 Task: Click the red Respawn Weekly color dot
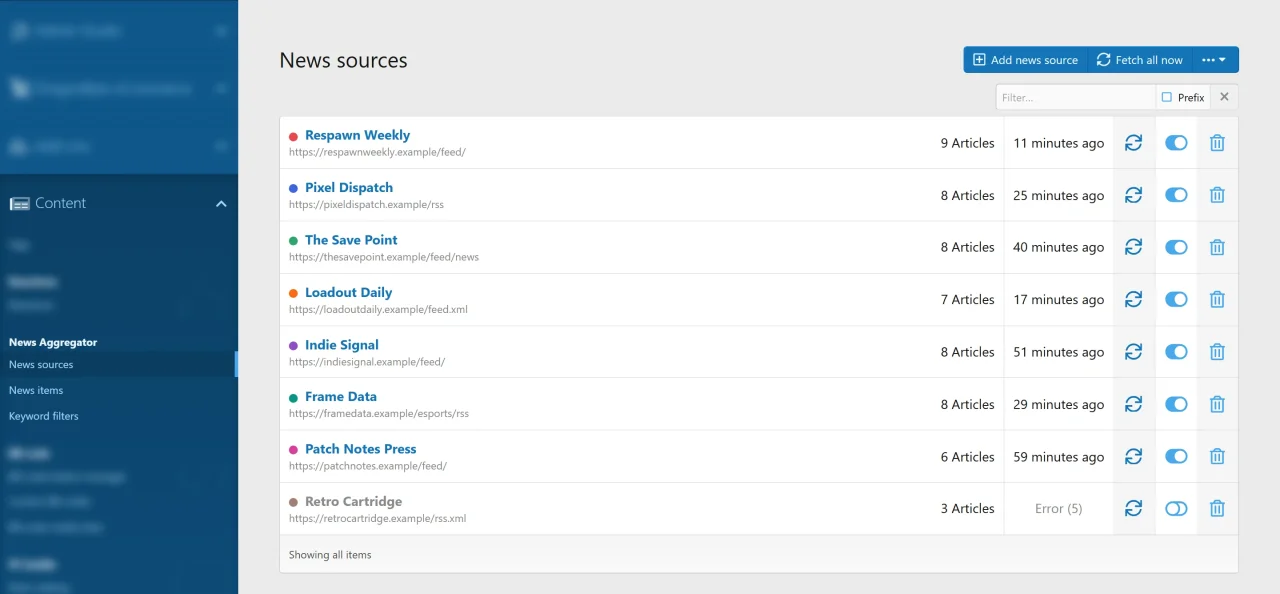(293, 136)
